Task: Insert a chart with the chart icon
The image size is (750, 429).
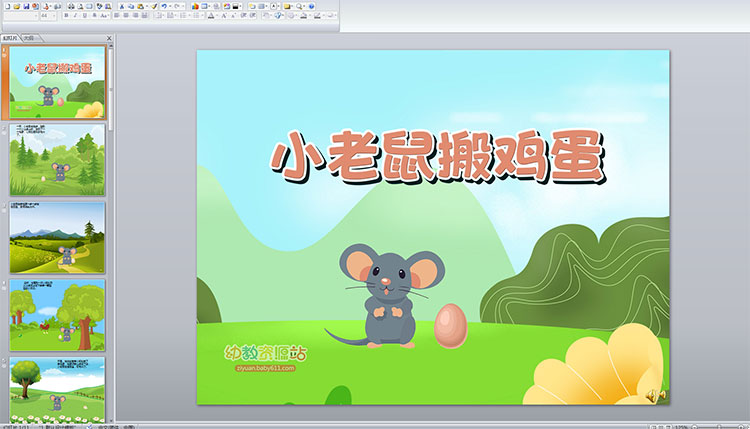Action: pos(195,6)
